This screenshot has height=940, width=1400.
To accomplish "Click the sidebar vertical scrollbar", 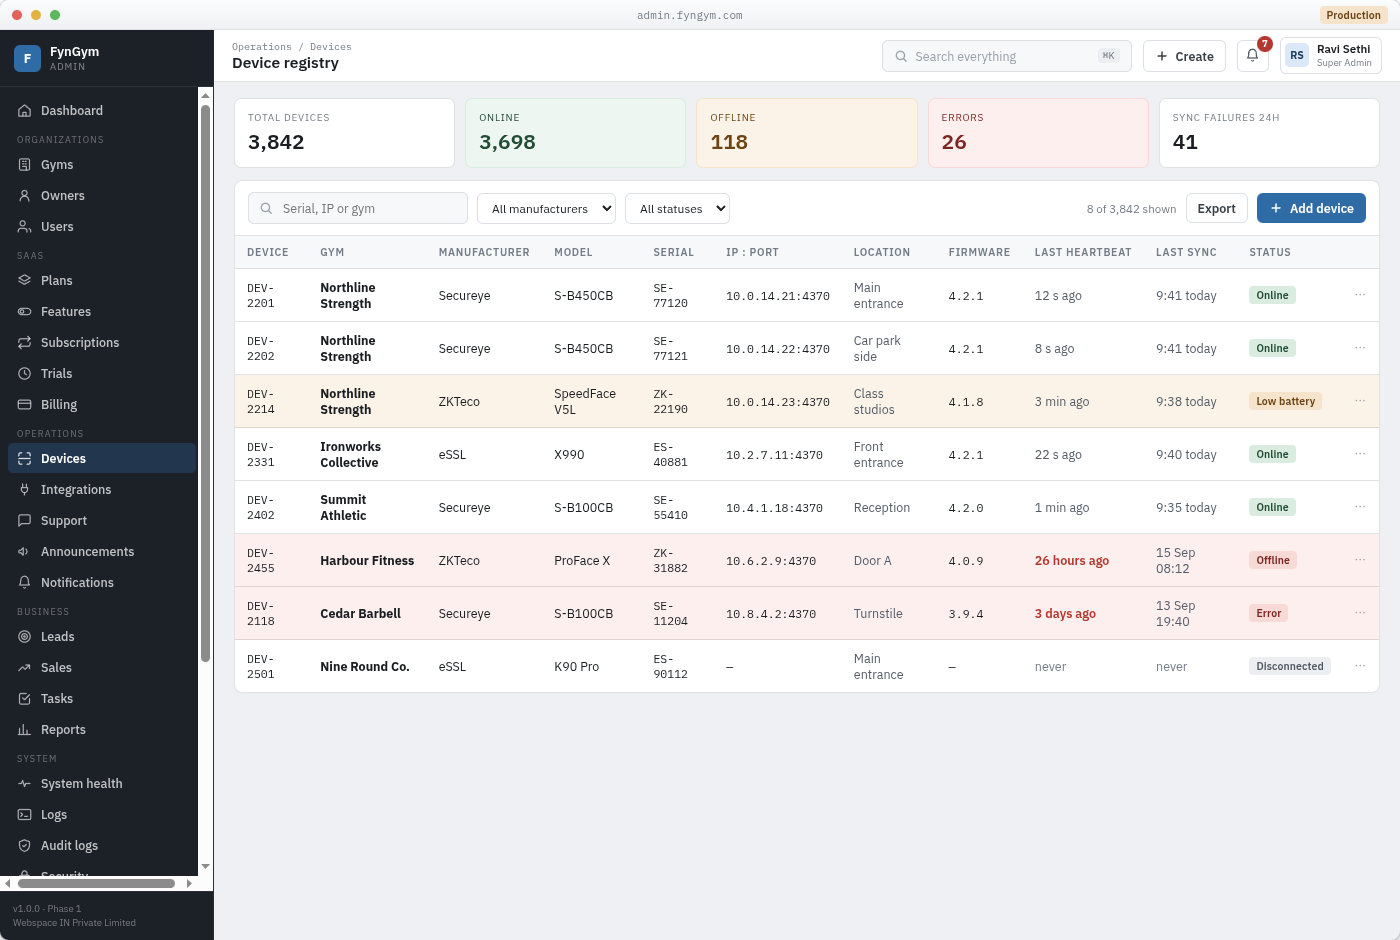I will click(x=205, y=383).
